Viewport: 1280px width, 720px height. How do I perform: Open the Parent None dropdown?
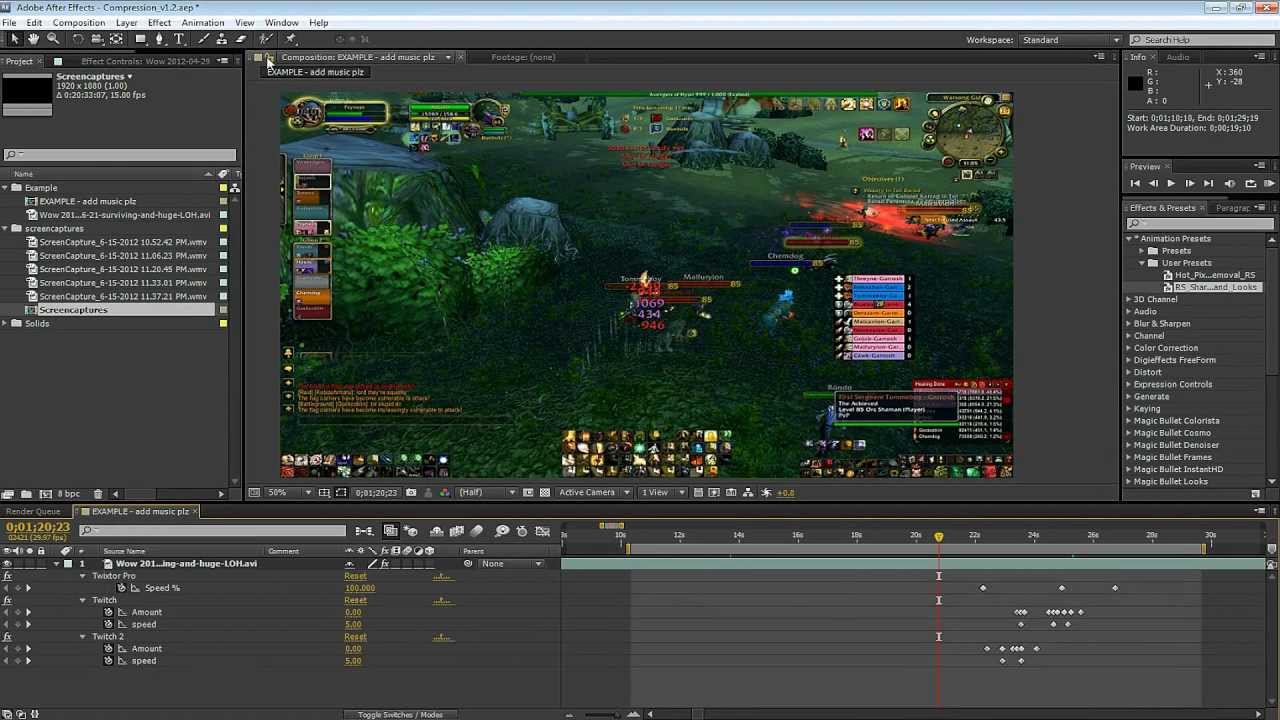coord(510,564)
